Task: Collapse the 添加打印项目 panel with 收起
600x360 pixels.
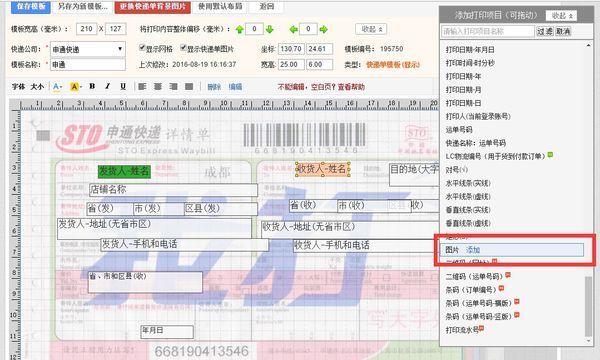Action: [561, 16]
